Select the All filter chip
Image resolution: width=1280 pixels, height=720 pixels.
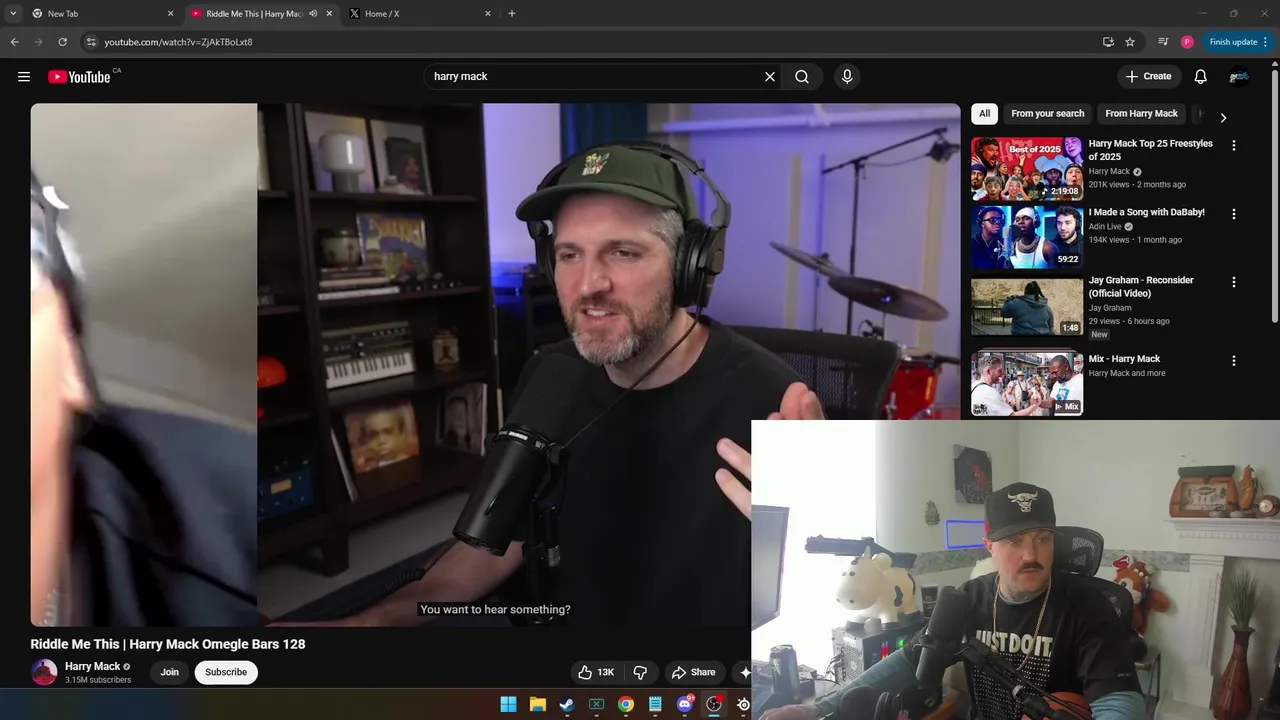[x=984, y=114]
